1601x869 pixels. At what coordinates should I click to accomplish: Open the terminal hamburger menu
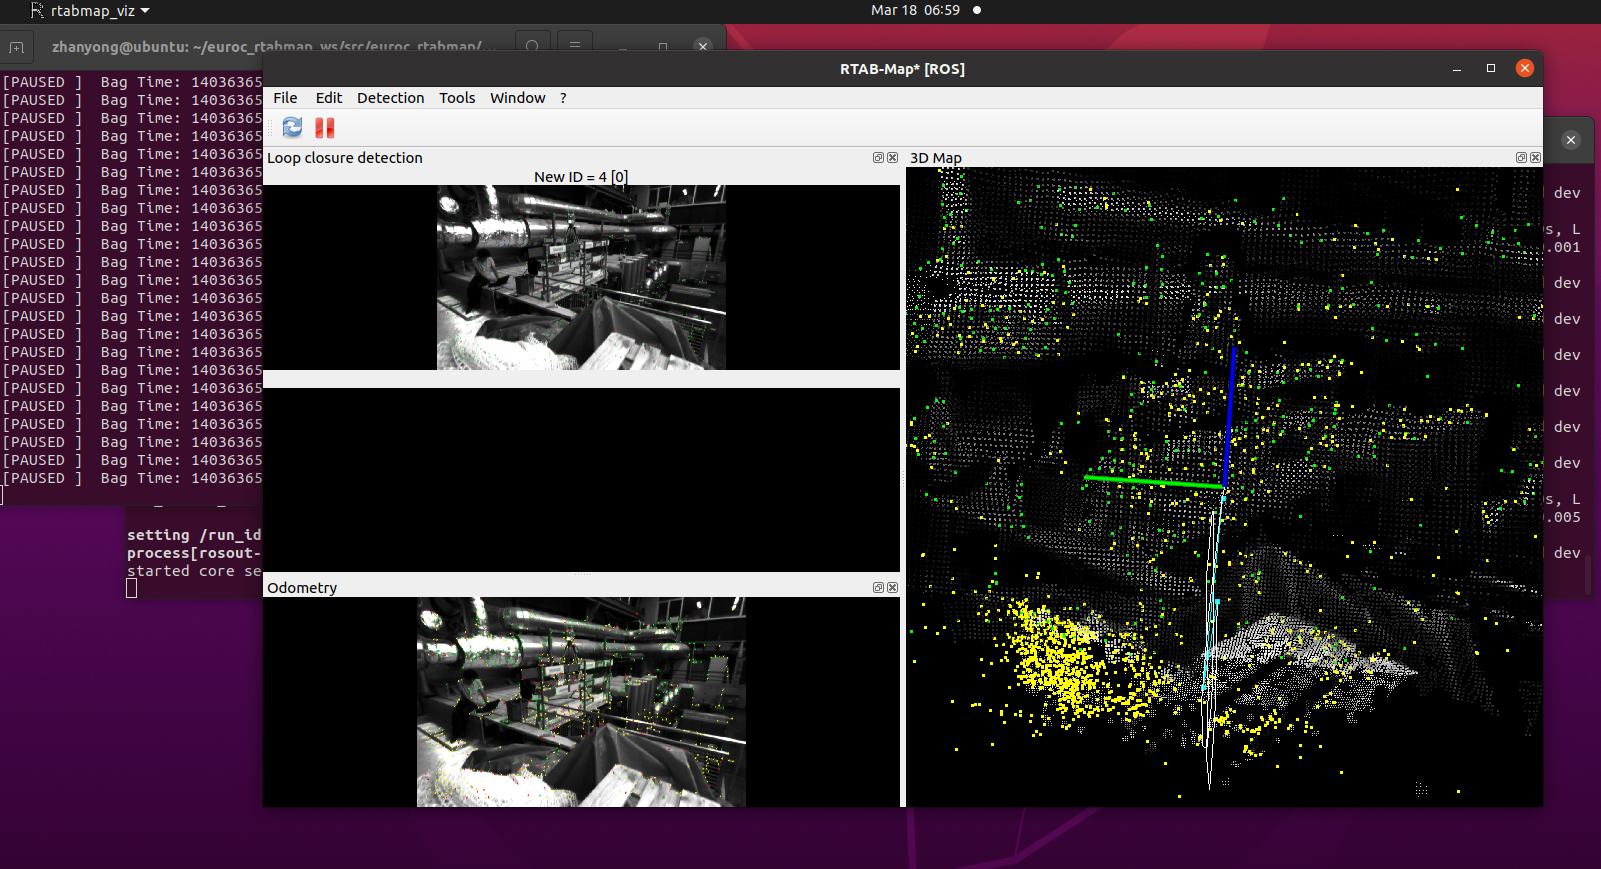[x=575, y=45]
